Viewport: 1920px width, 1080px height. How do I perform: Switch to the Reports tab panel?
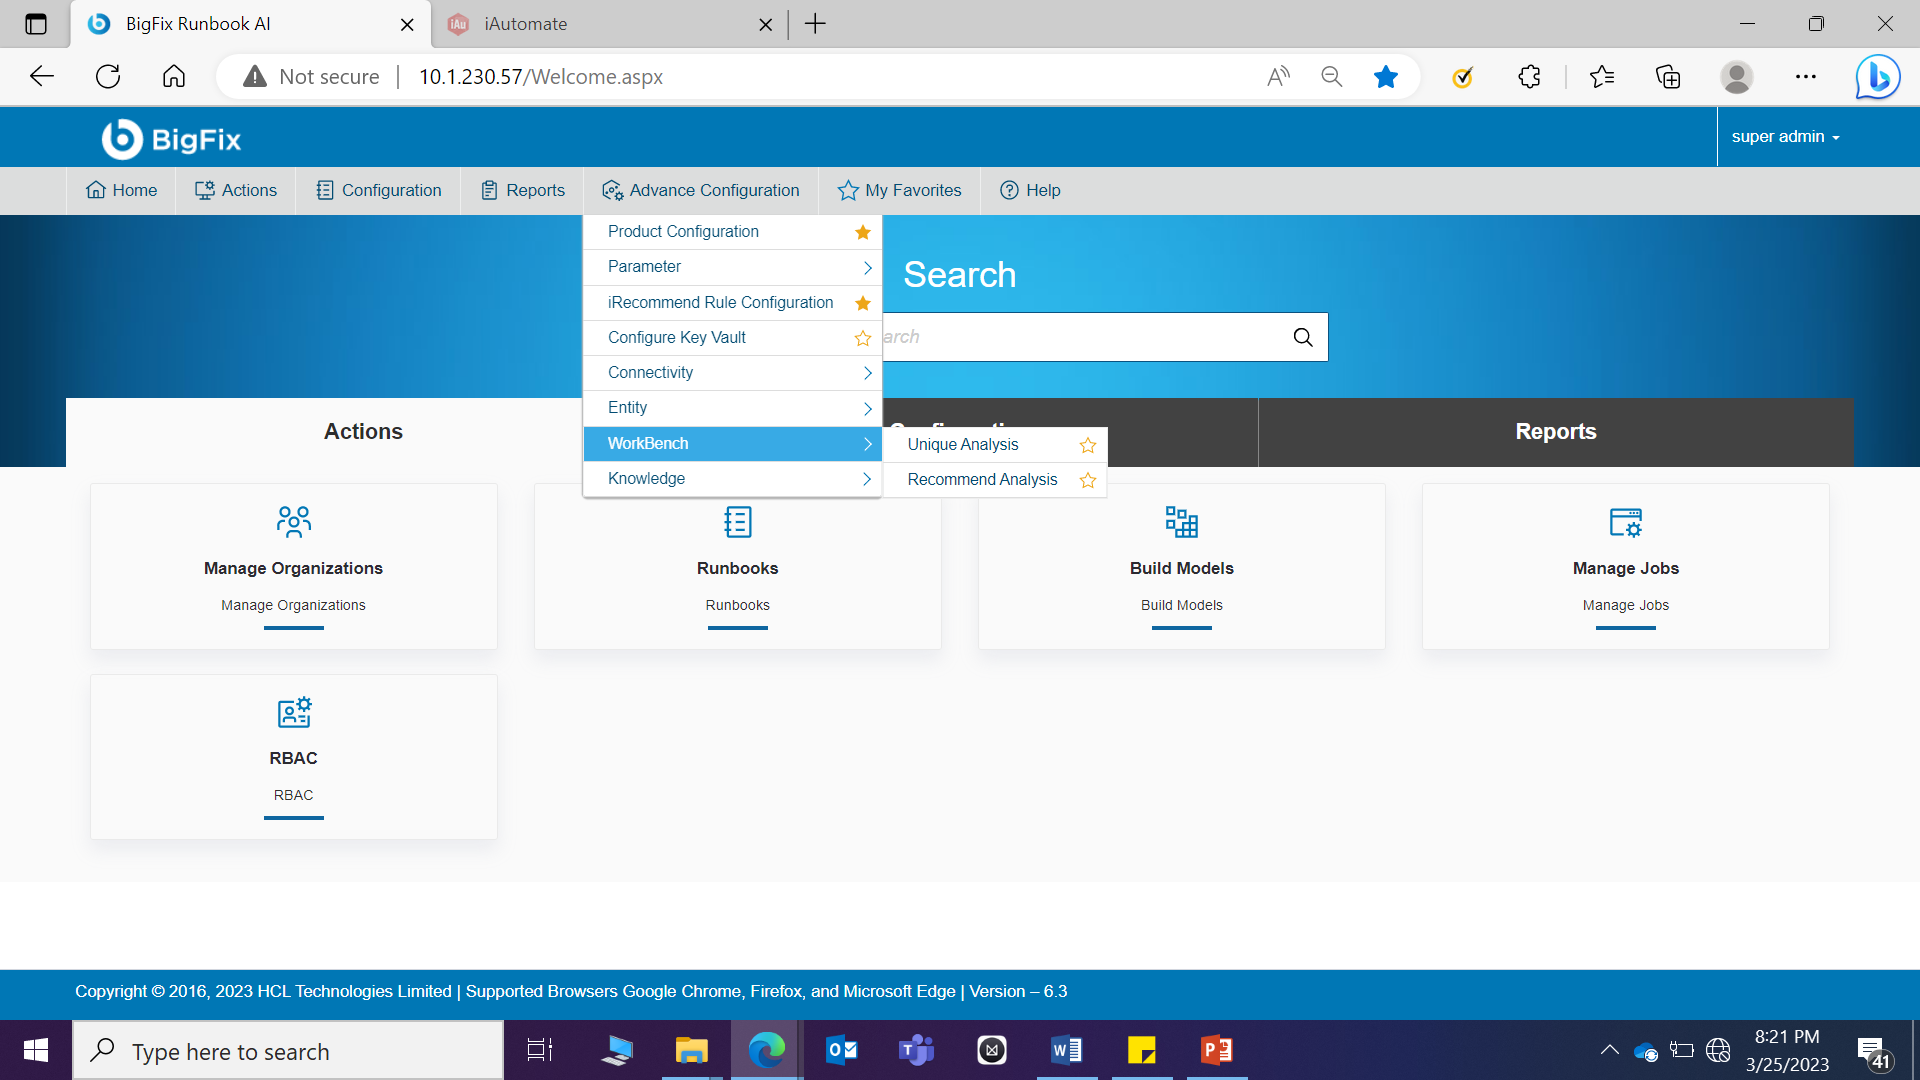coord(1555,432)
